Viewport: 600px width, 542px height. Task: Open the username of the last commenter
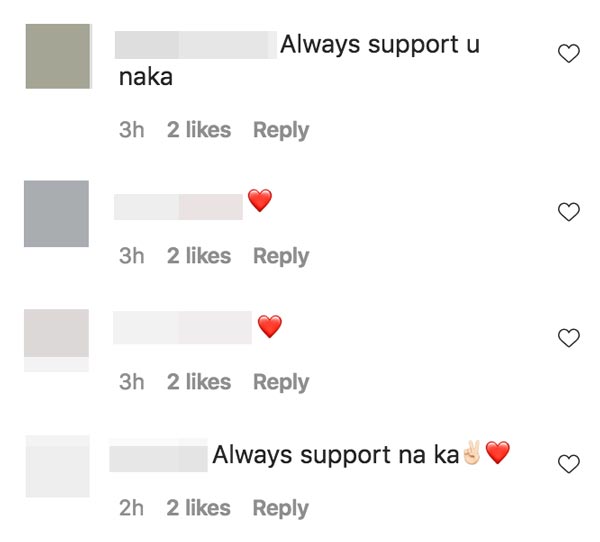click(x=158, y=458)
